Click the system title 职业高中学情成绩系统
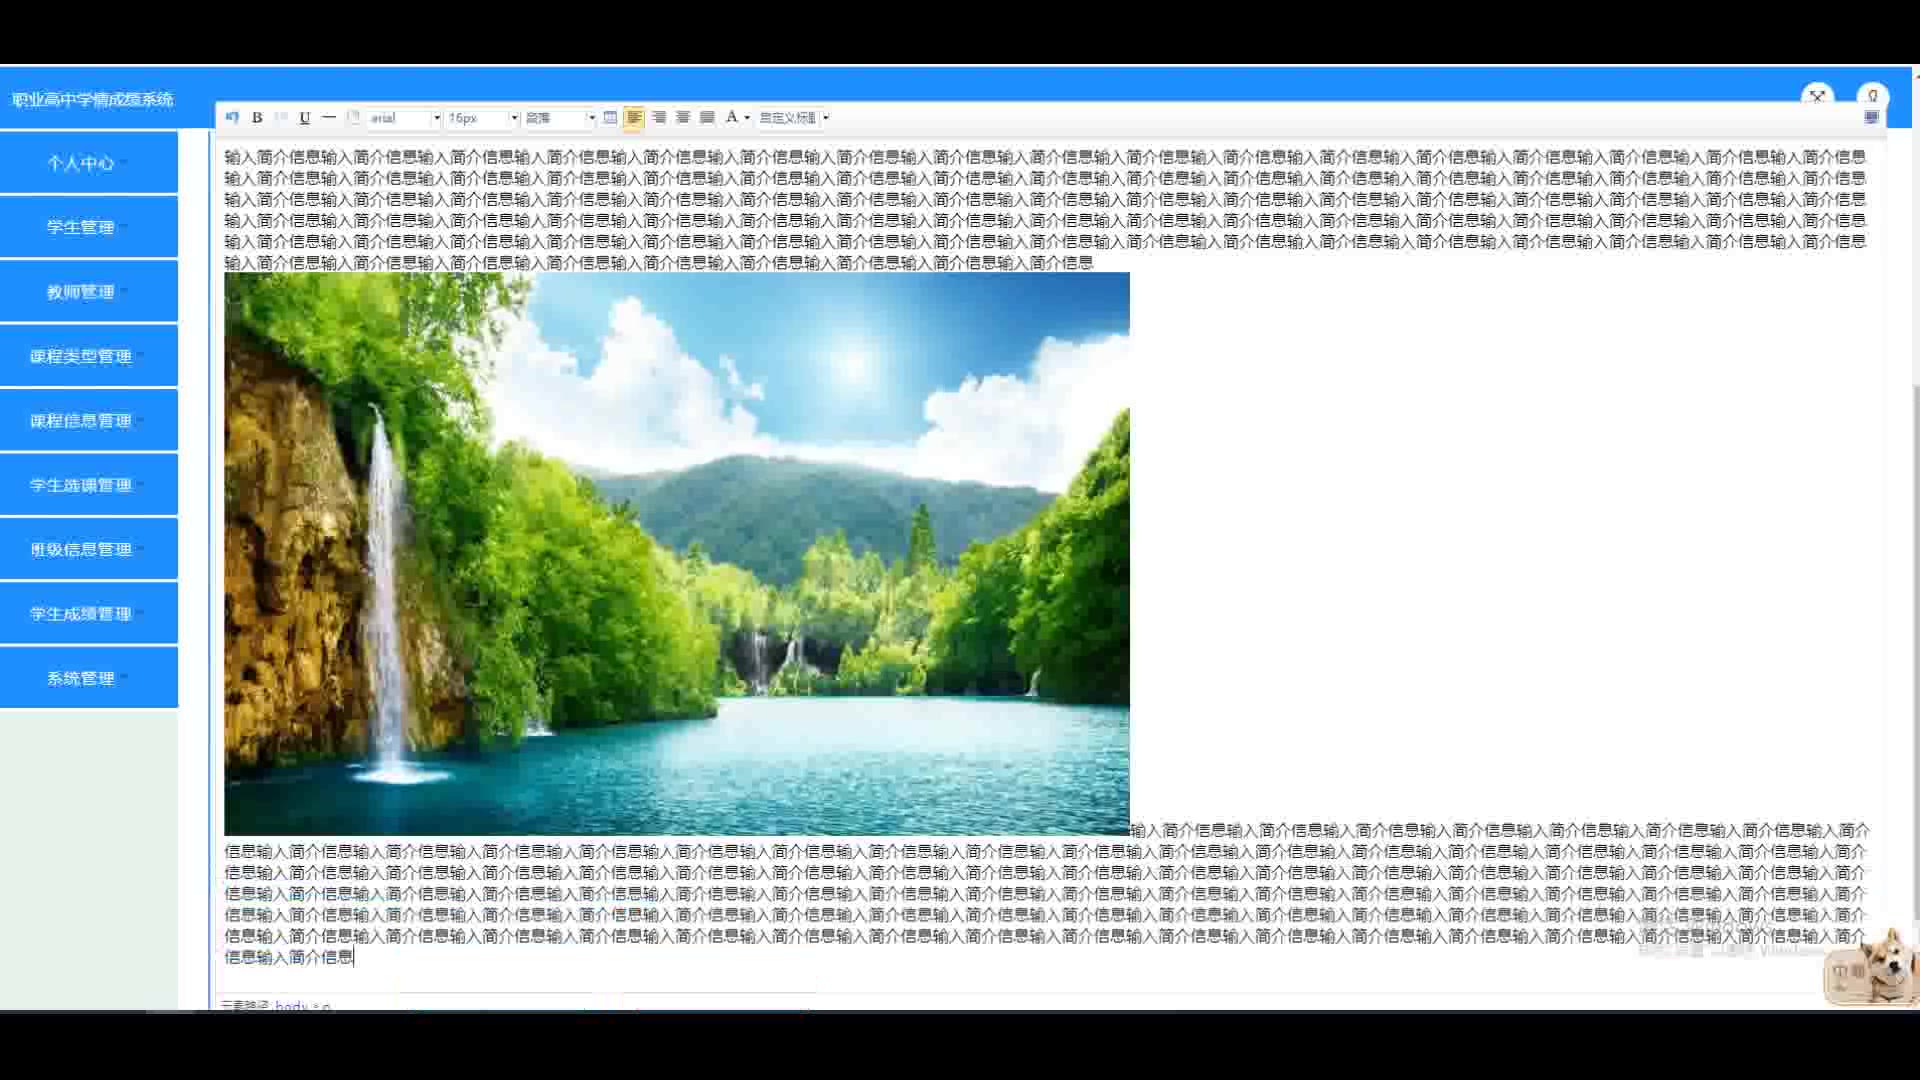 click(93, 99)
